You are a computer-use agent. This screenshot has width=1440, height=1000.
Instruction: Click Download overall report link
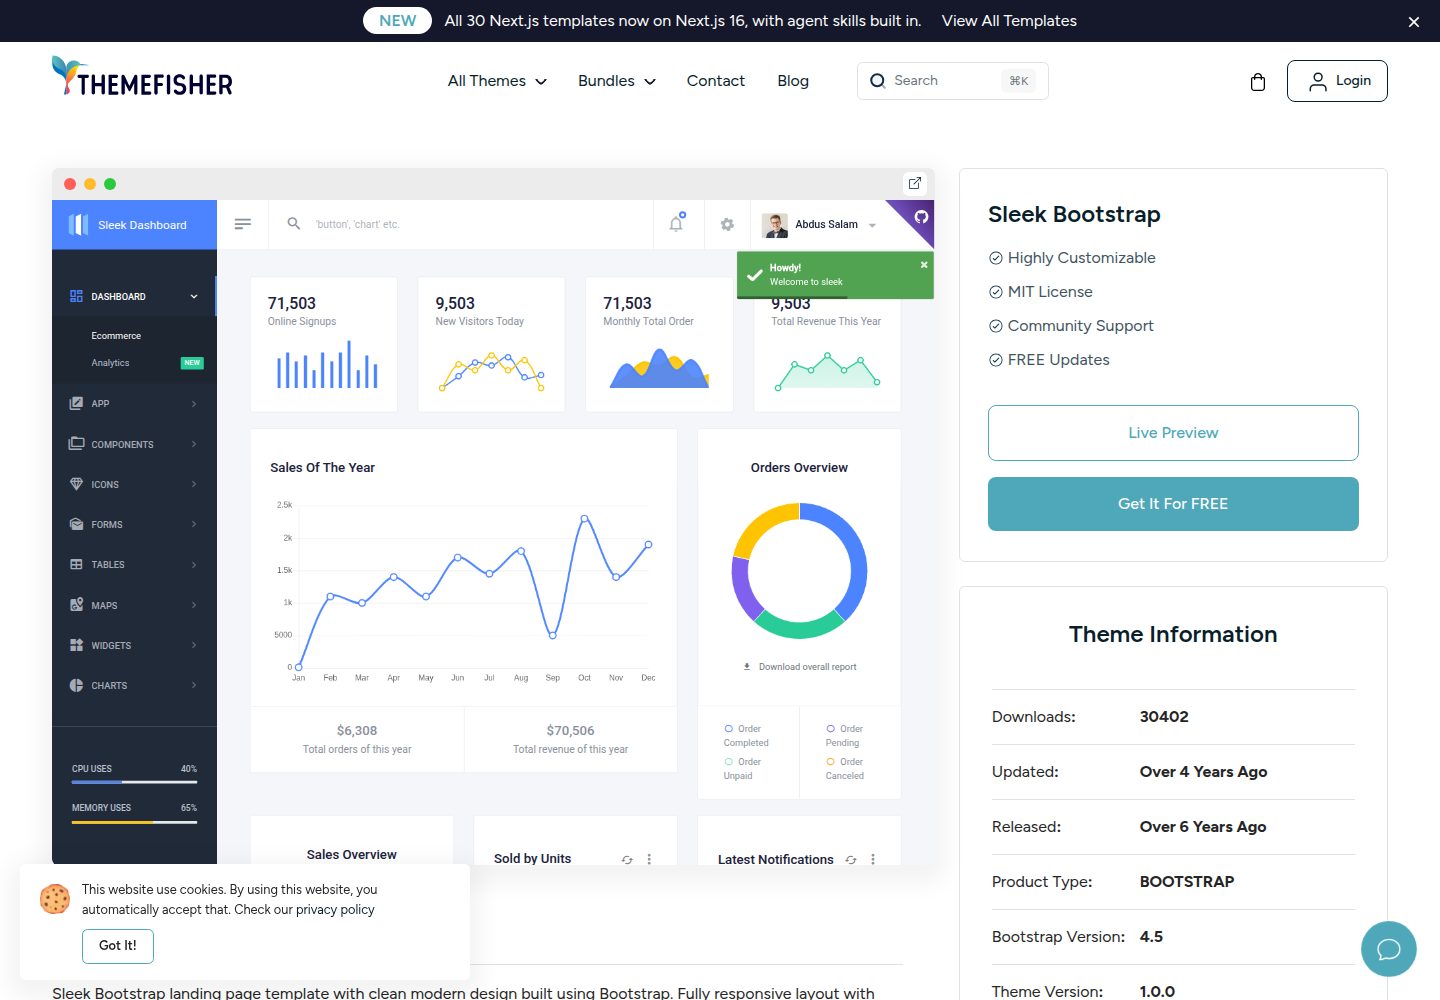click(x=800, y=667)
